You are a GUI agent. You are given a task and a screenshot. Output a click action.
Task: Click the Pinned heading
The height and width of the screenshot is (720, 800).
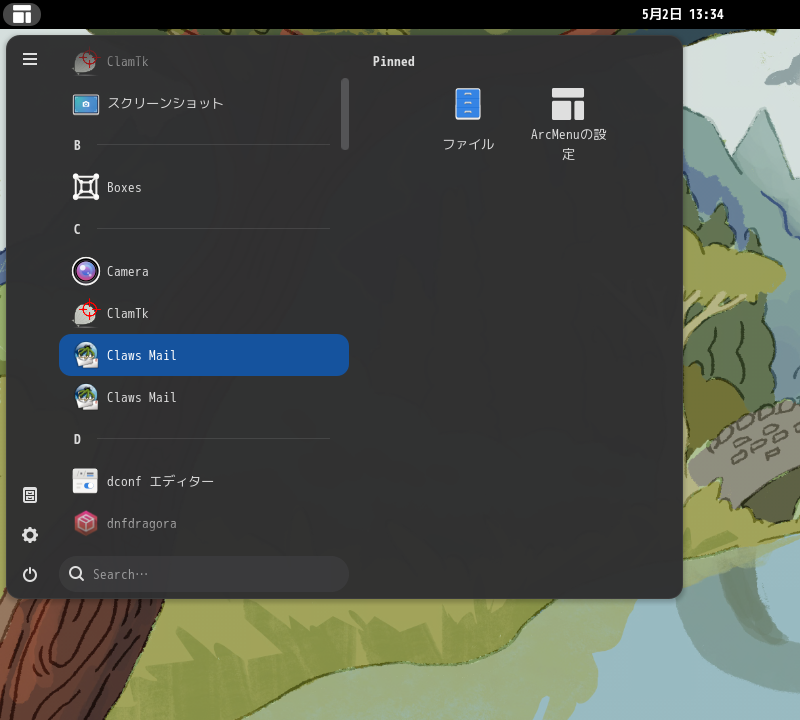pos(393,61)
